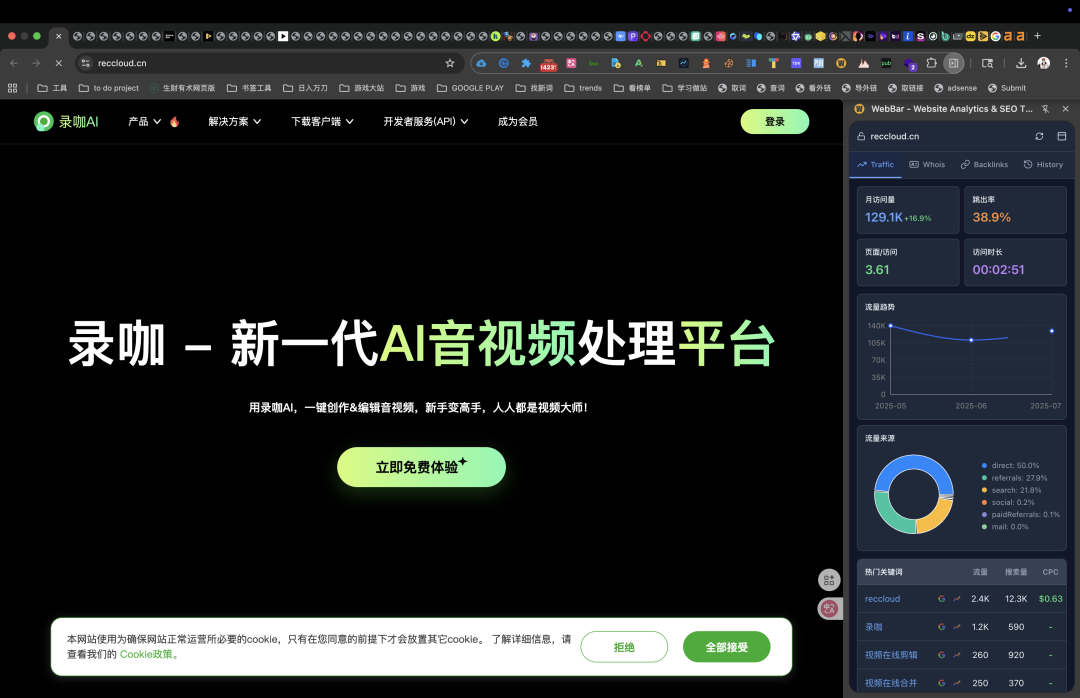Open trend icon in 录咖 keyword row
This screenshot has height=698, width=1080.
[957, 627]
